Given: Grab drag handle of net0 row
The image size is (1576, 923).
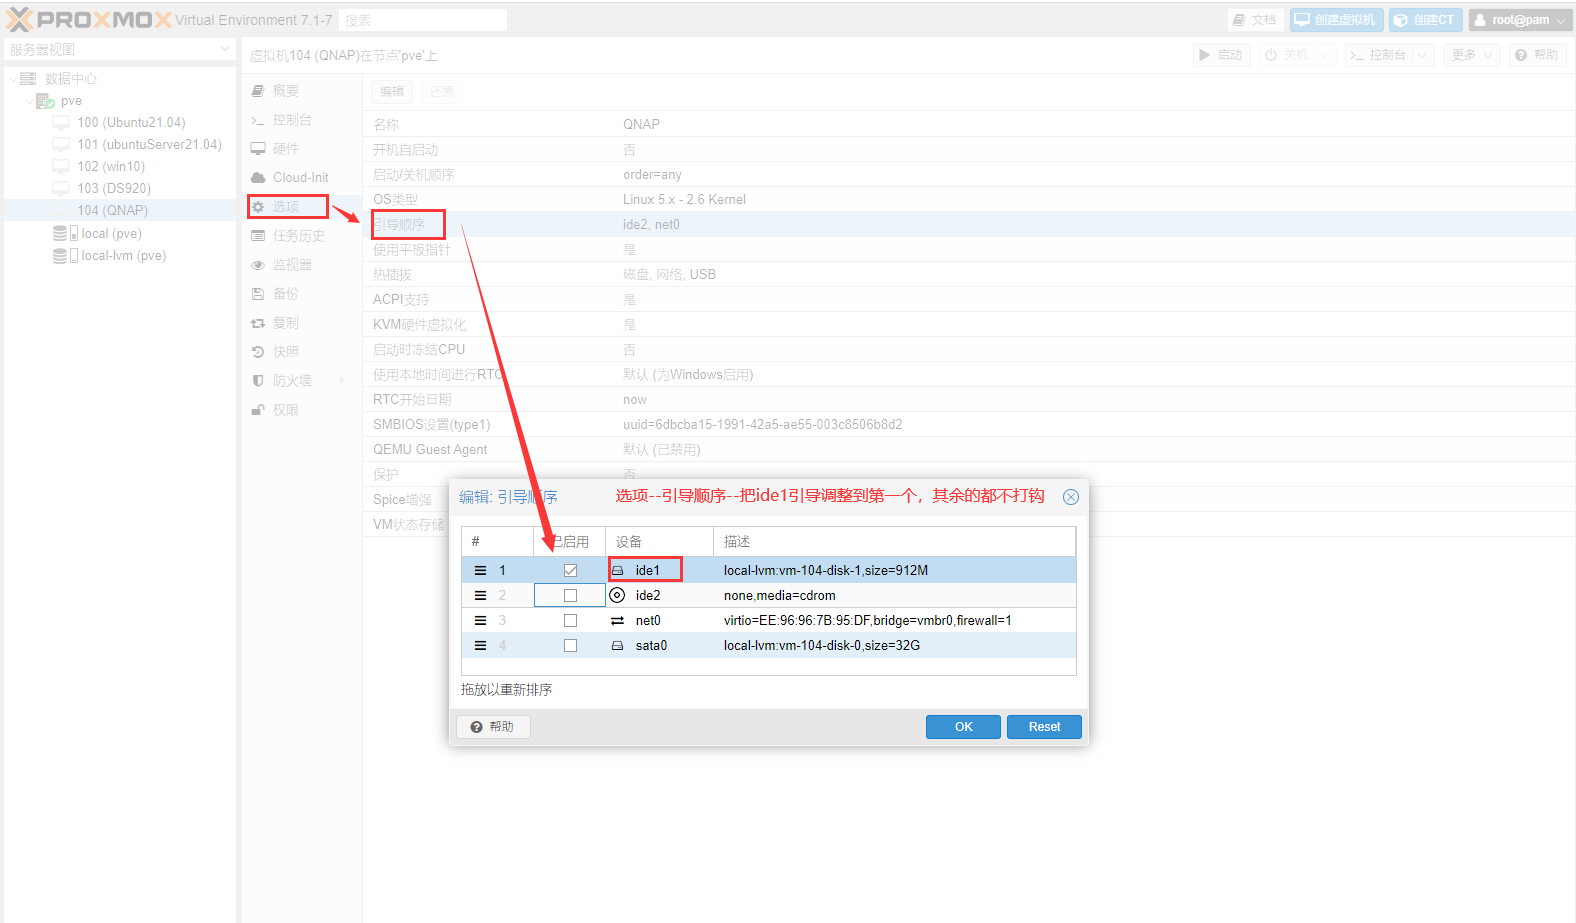Looking at the screenshot, I should [480, 620].
